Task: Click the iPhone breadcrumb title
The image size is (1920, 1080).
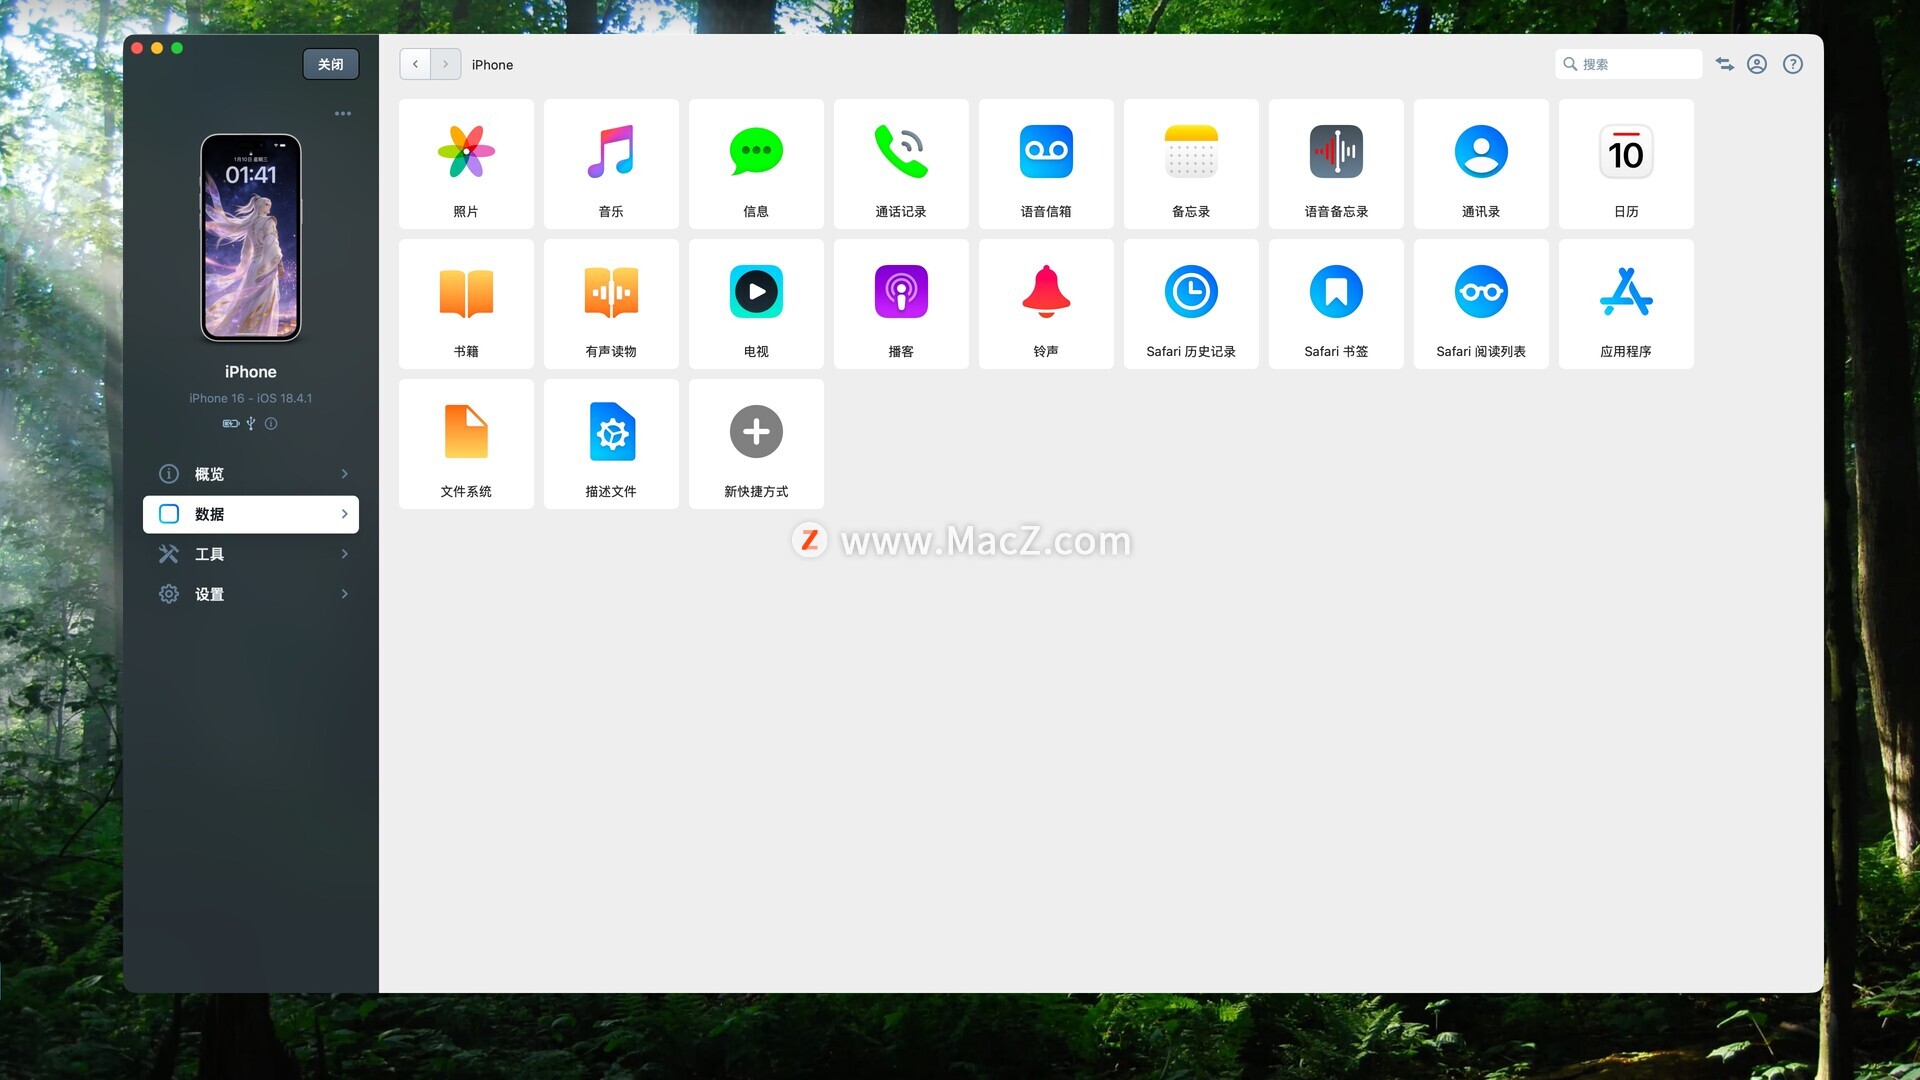Action: point(492,65)
